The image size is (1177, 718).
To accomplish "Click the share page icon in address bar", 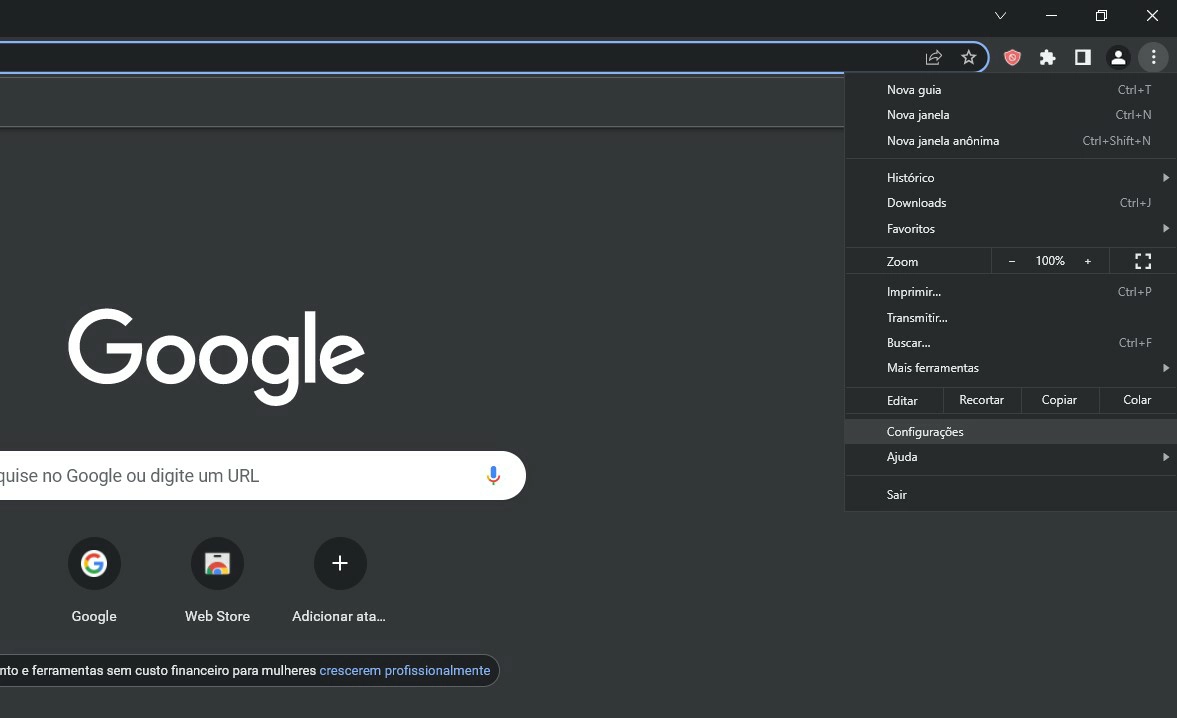I will pyautogui.click(x=933, y=57).
